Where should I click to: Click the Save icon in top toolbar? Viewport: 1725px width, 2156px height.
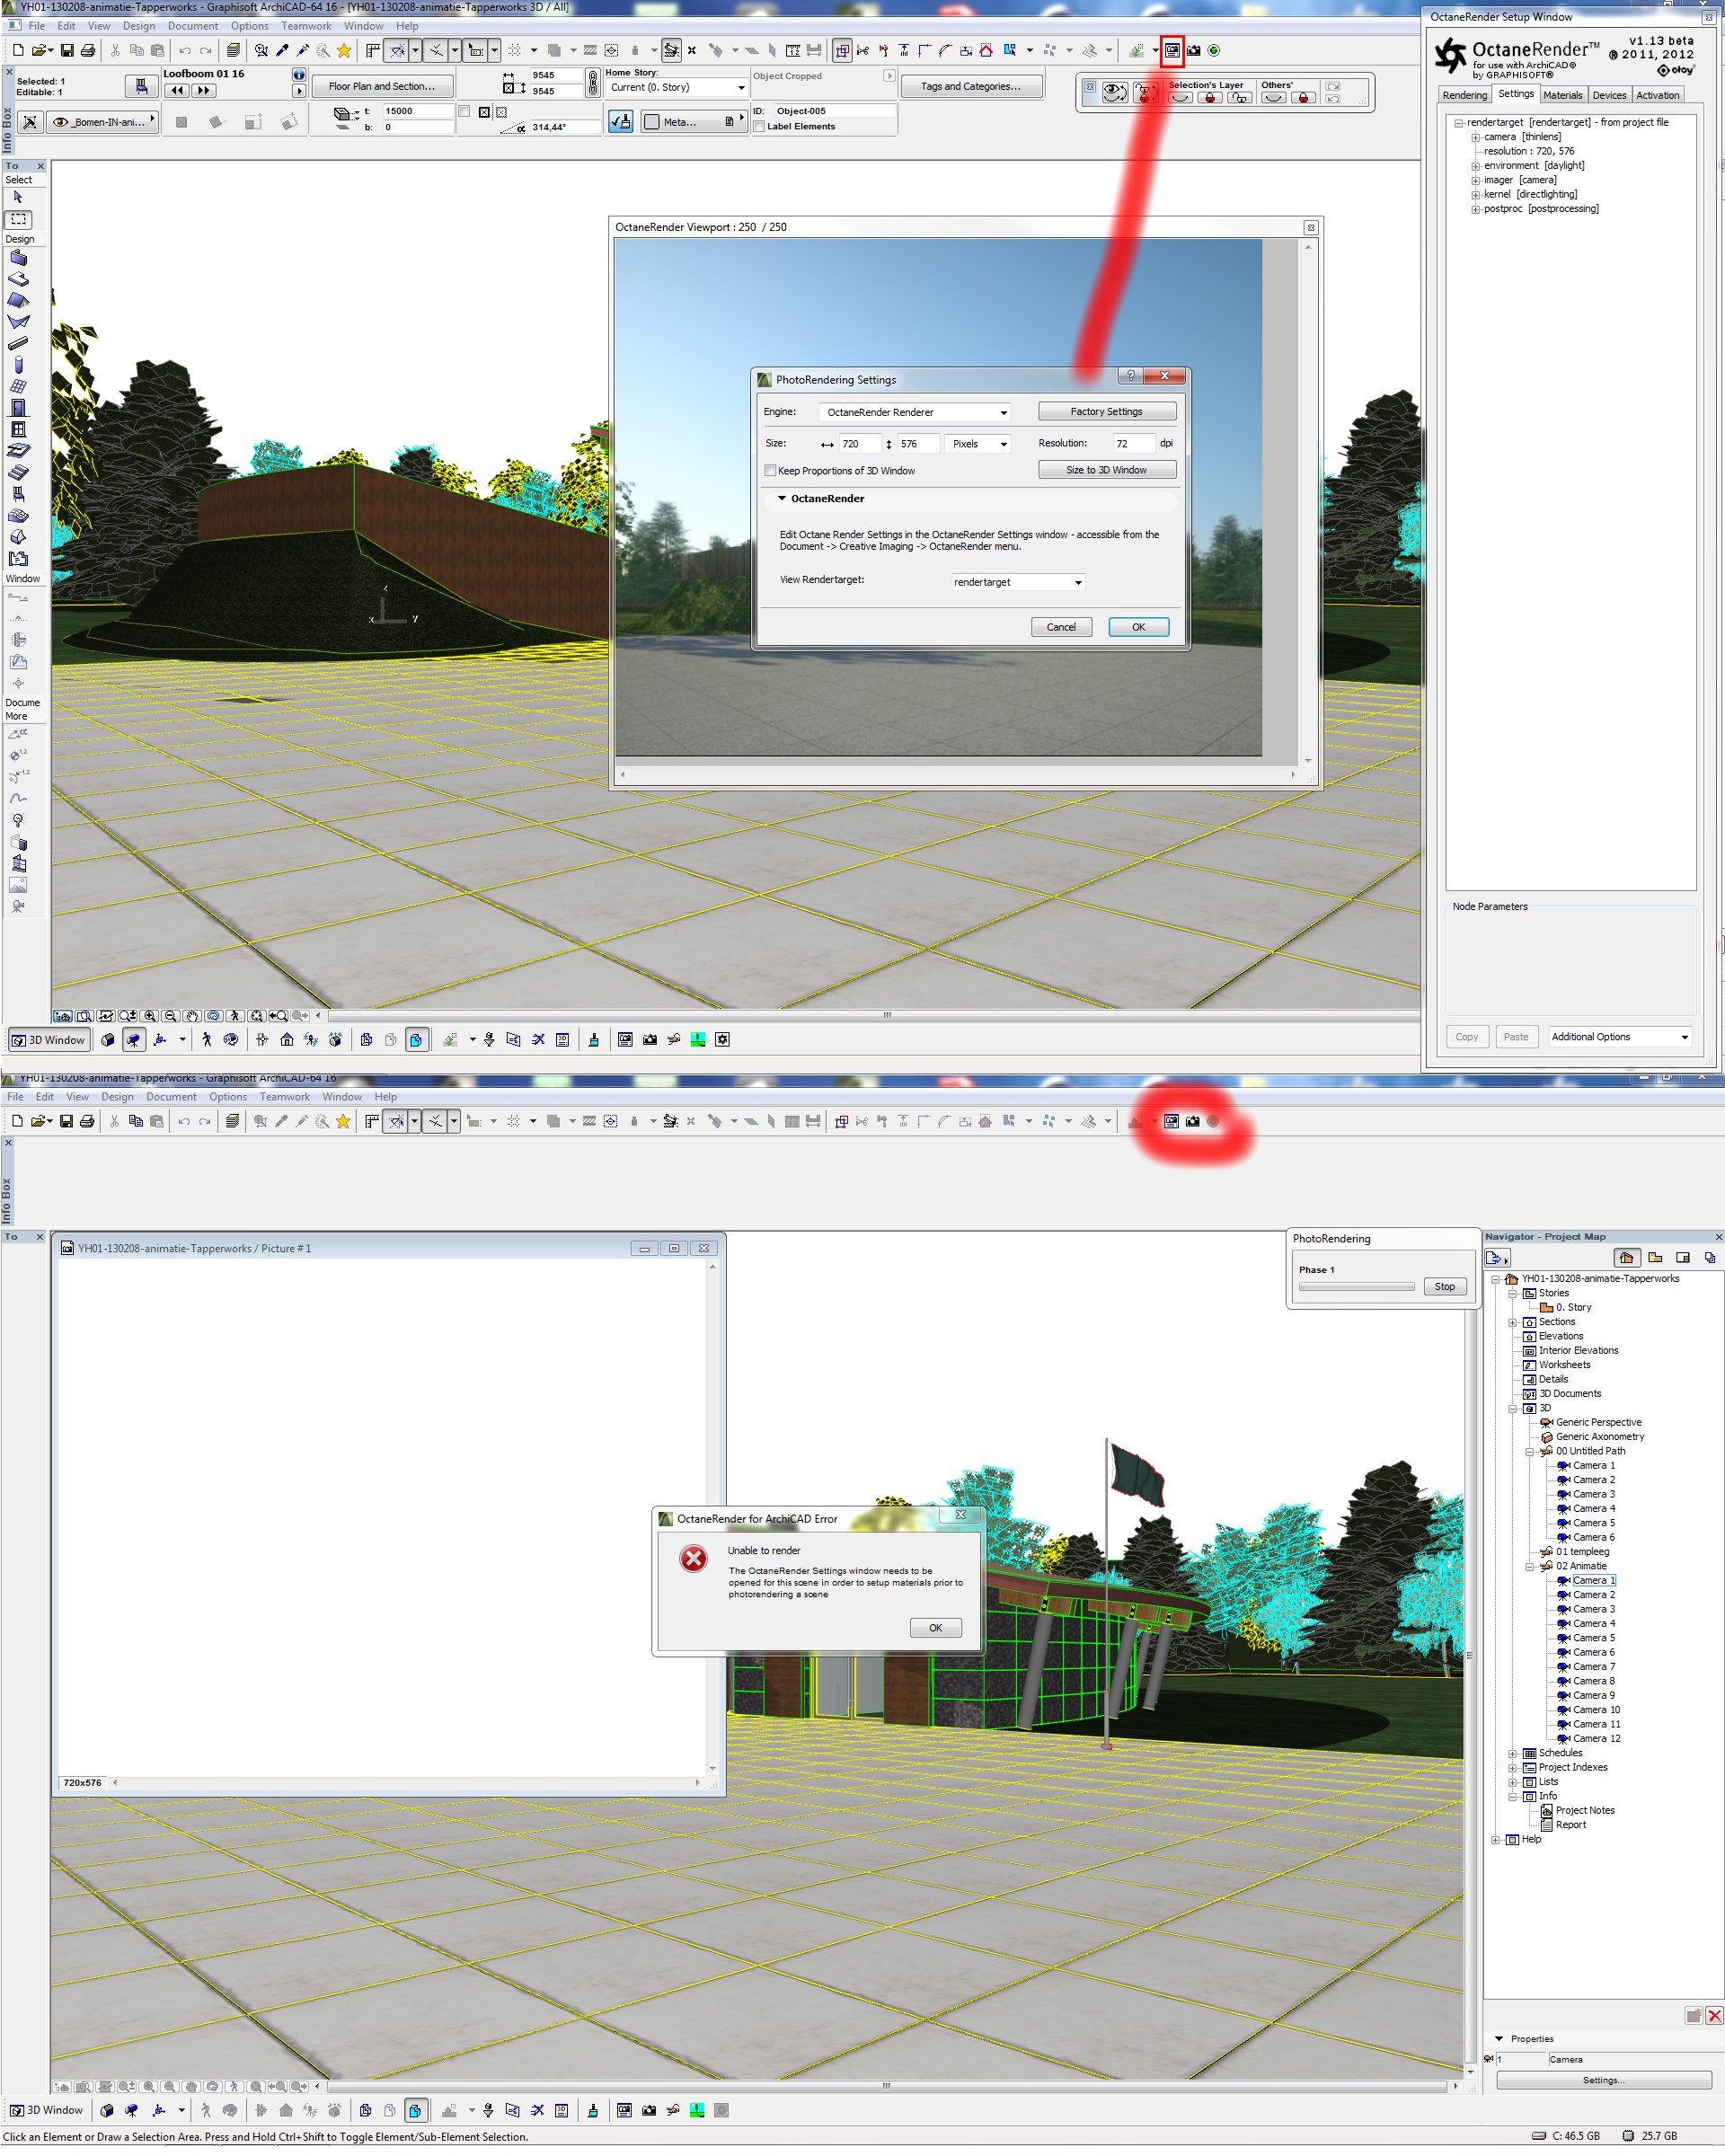[67, 50]
